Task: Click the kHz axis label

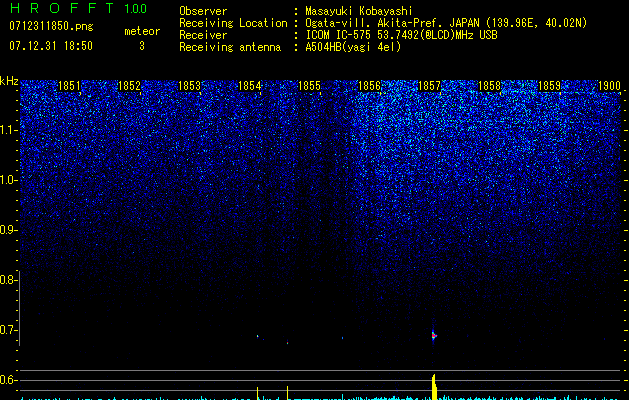Action: (9, 81)
